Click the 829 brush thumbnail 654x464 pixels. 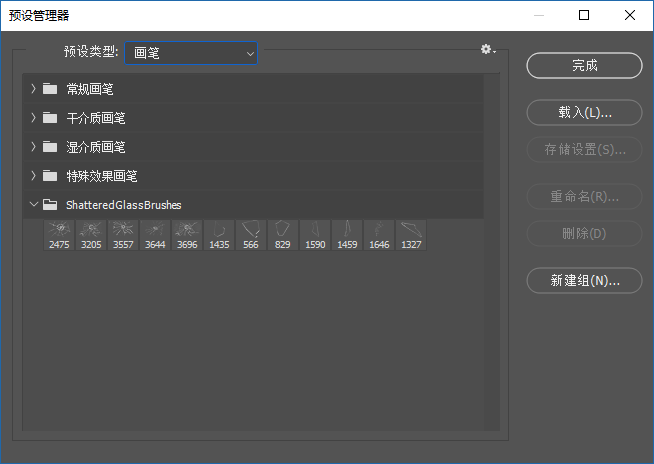click(x=283, y=235)
